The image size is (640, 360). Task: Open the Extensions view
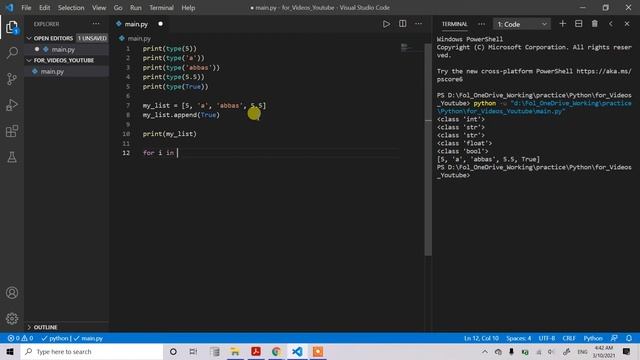click(x=12, y=131)
